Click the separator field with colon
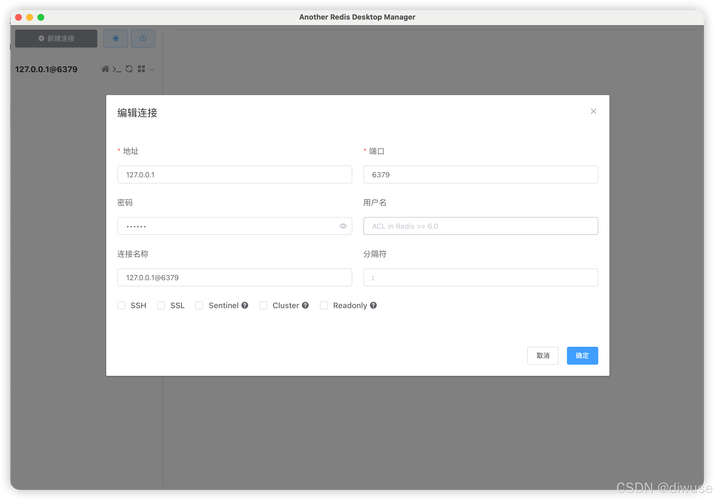Screen dimensions: 714x500 (x=480, y=277)
